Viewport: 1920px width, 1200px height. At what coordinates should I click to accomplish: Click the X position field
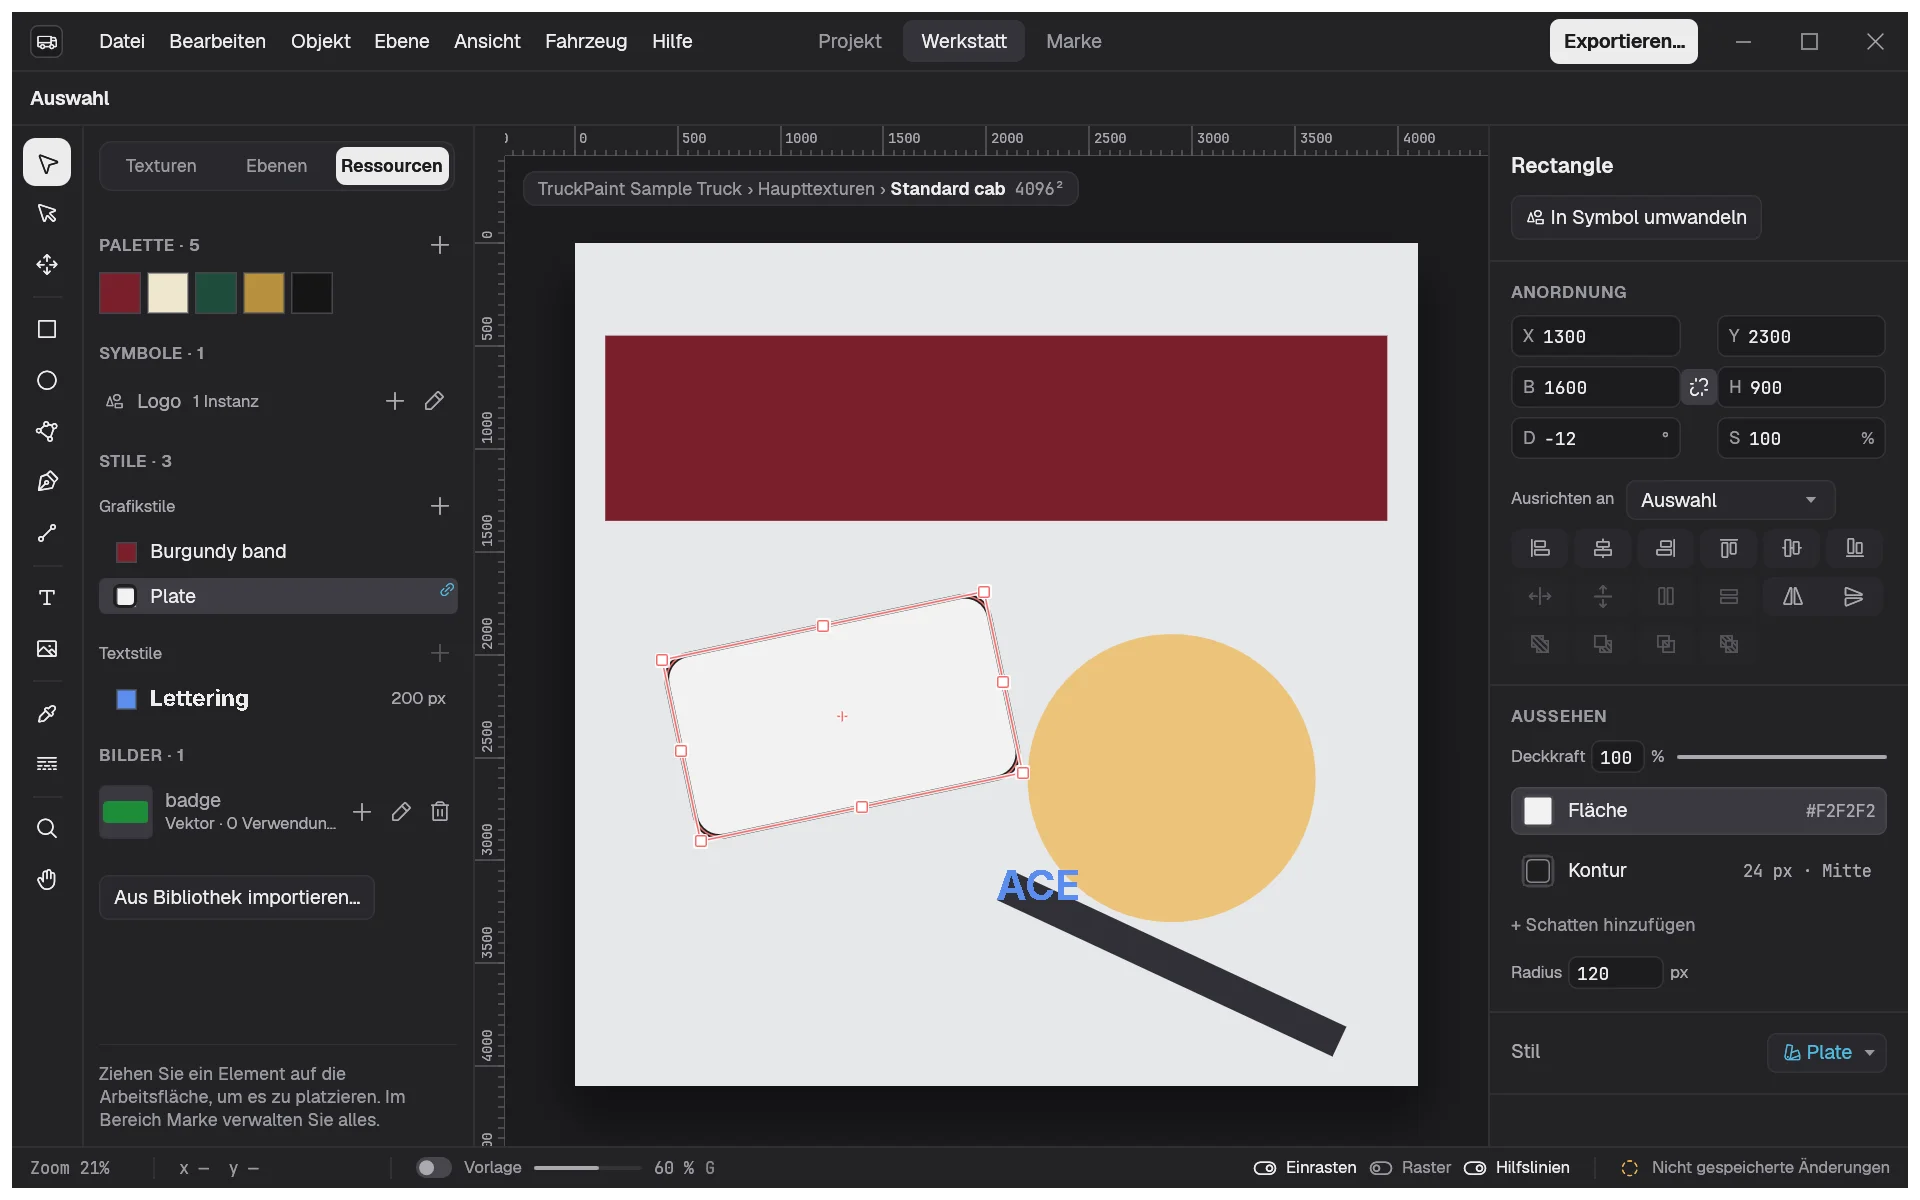tap(1596, 336)
